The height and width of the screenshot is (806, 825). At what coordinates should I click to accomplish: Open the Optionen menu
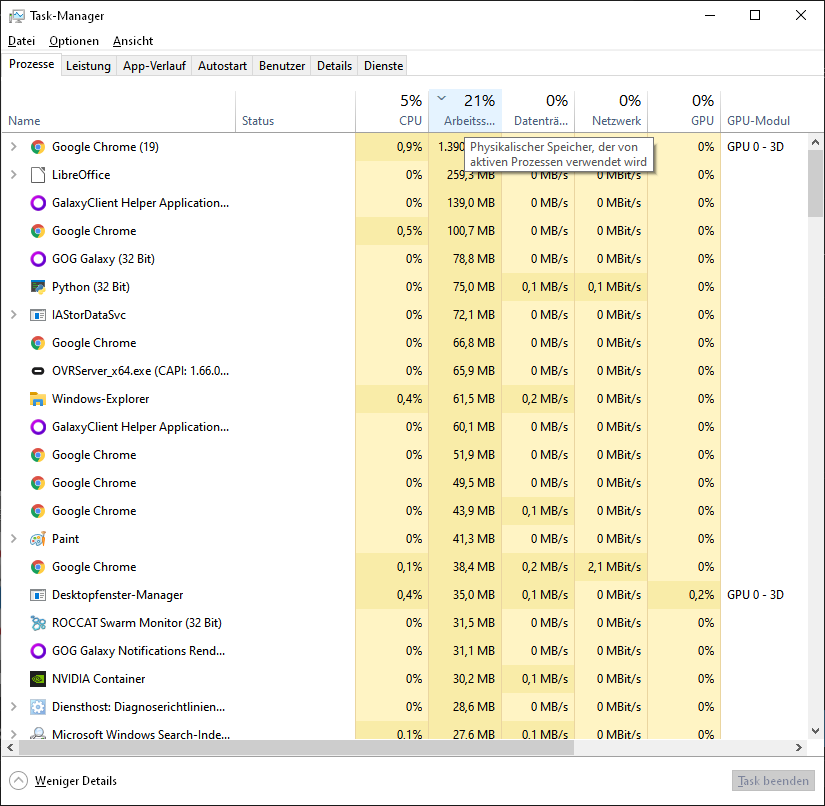[x=74, y=41]
